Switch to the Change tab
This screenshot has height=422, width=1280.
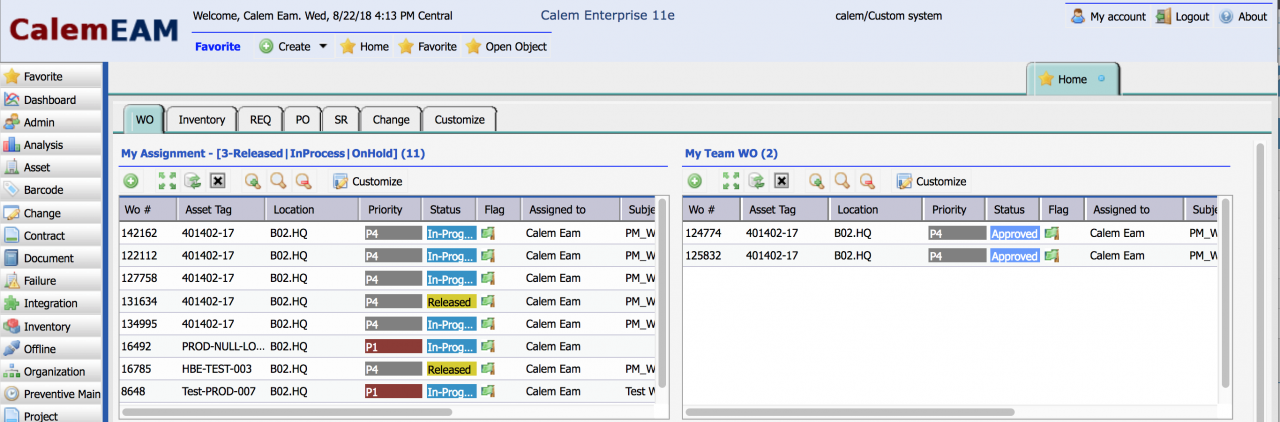[391, 119]
